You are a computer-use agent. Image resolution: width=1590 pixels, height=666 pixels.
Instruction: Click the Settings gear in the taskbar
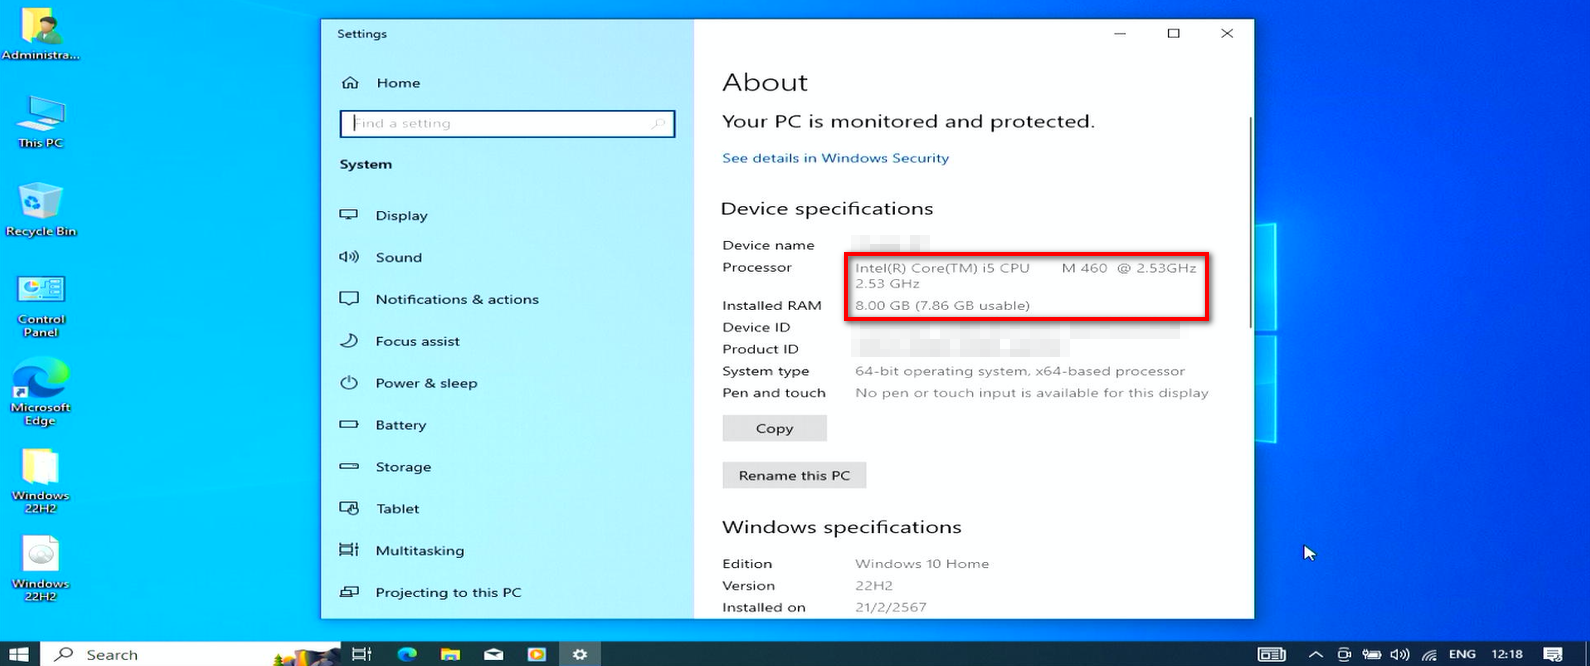tap(580, 654)
